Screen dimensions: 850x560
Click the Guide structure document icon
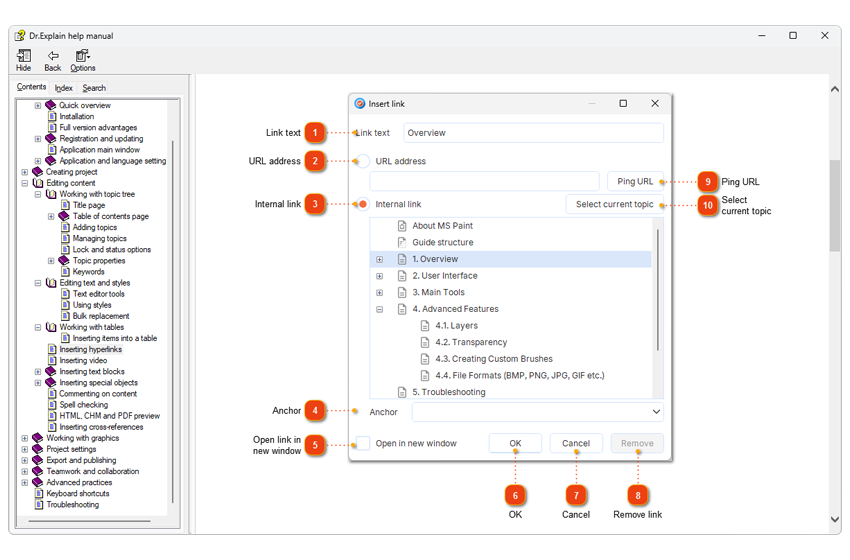(x=402, y=242)
